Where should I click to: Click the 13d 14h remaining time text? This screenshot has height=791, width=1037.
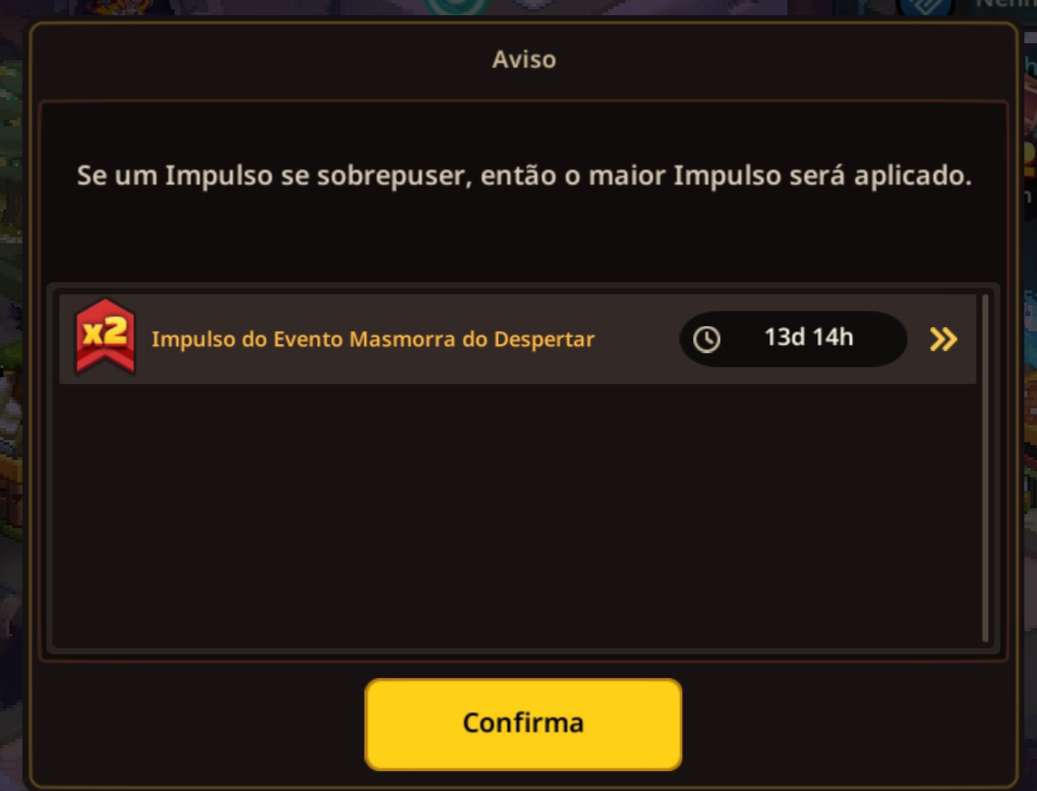[x=809, y=337]
